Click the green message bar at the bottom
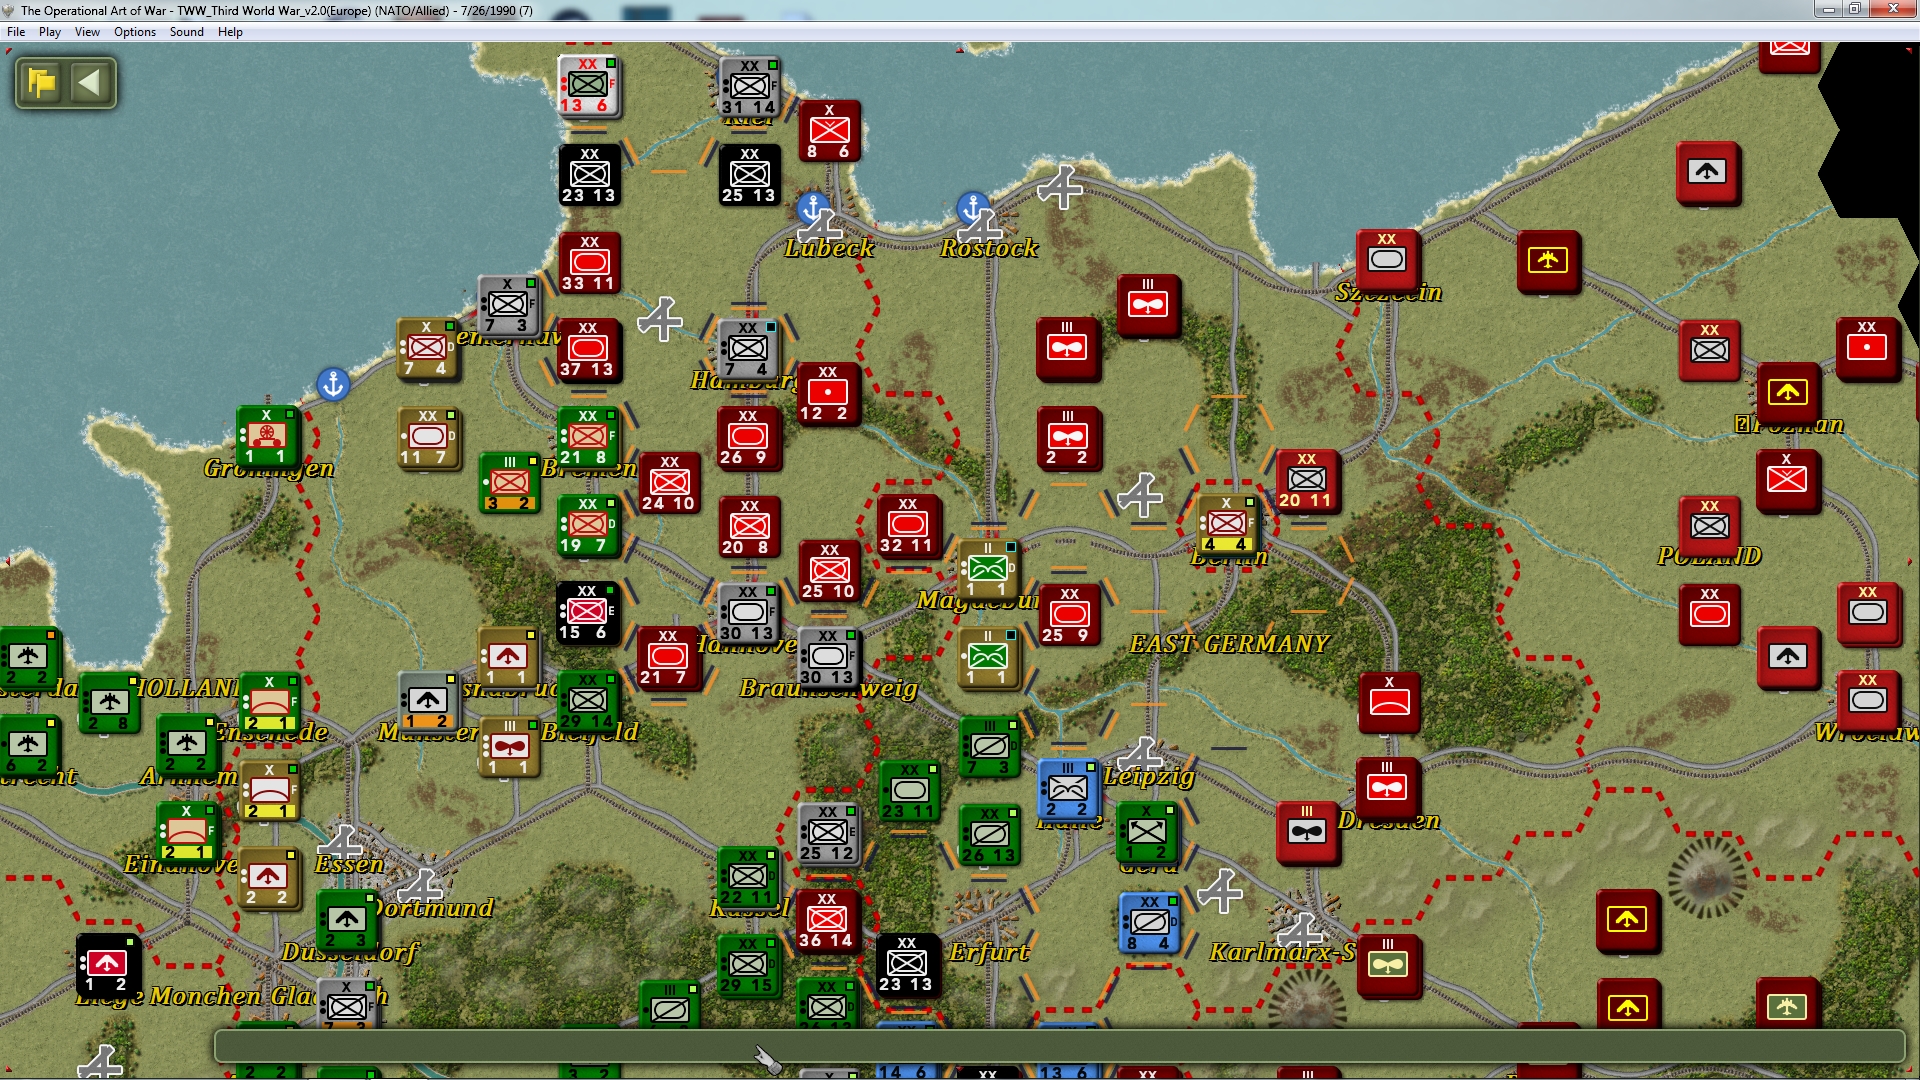This screenshot has height=1080, width=1920. pyautogui.click(x=1059, y=1046)
